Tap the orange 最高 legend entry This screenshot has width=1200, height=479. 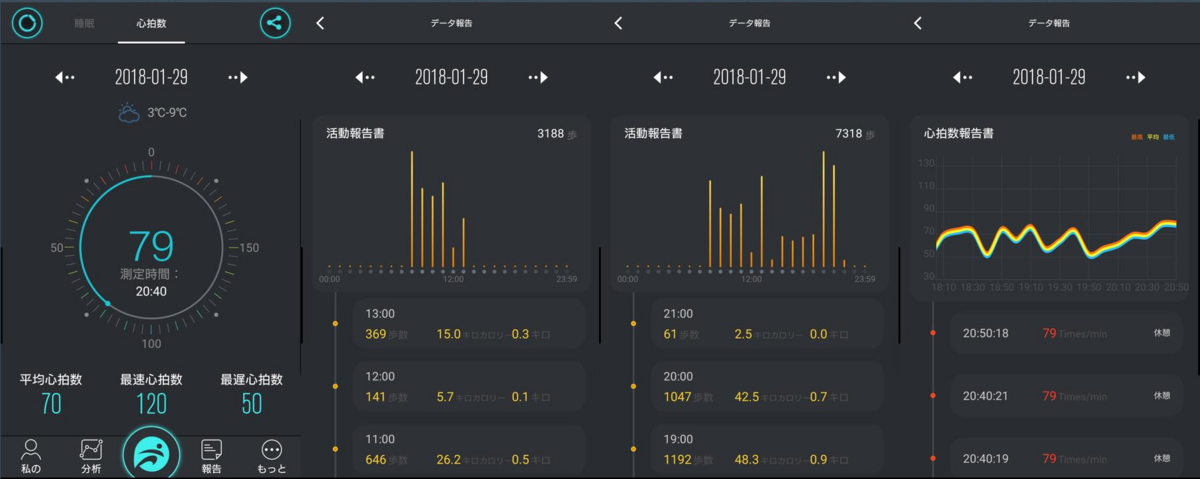1136,136
